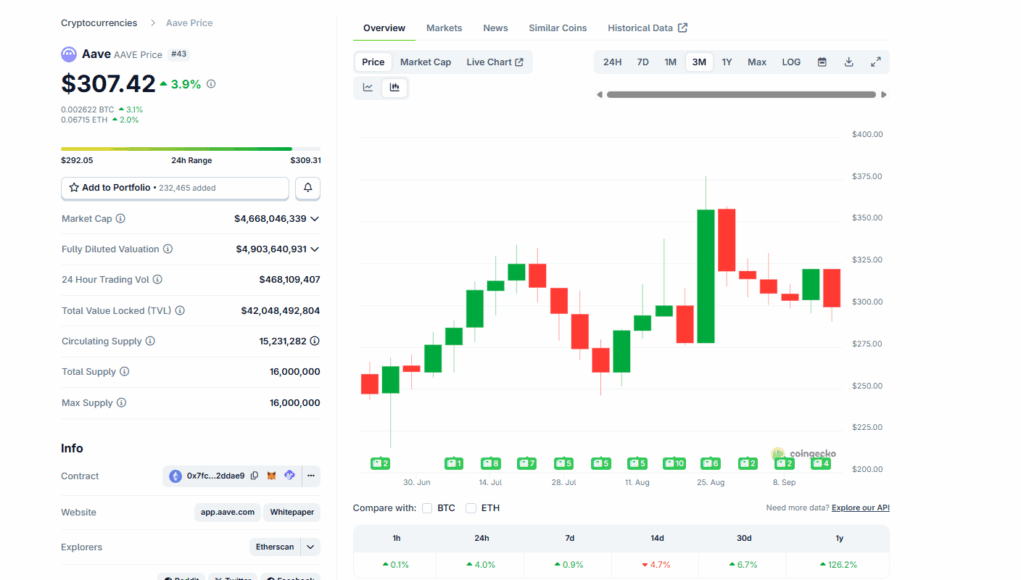The height and width of the screenshot is (580, 1021).
Task: Open the Historical Data tab
Action: point(647,28)
